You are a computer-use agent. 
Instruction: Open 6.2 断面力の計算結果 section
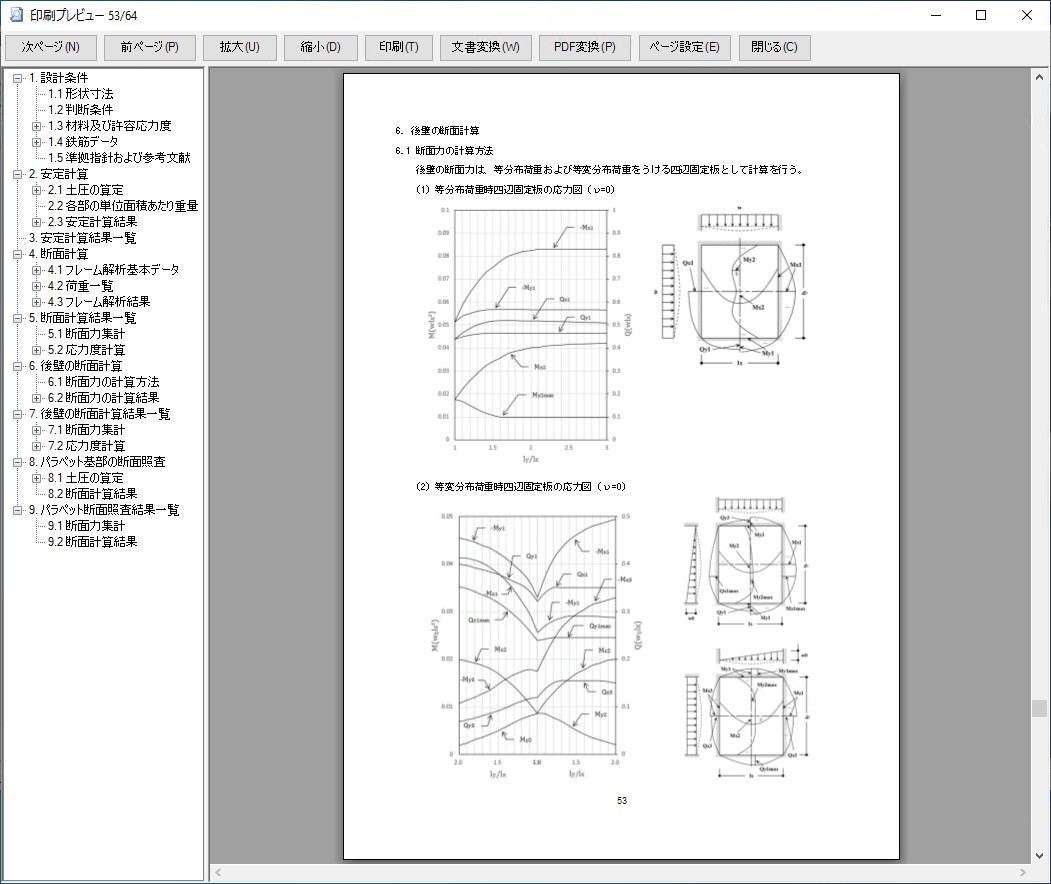[103, 398]
